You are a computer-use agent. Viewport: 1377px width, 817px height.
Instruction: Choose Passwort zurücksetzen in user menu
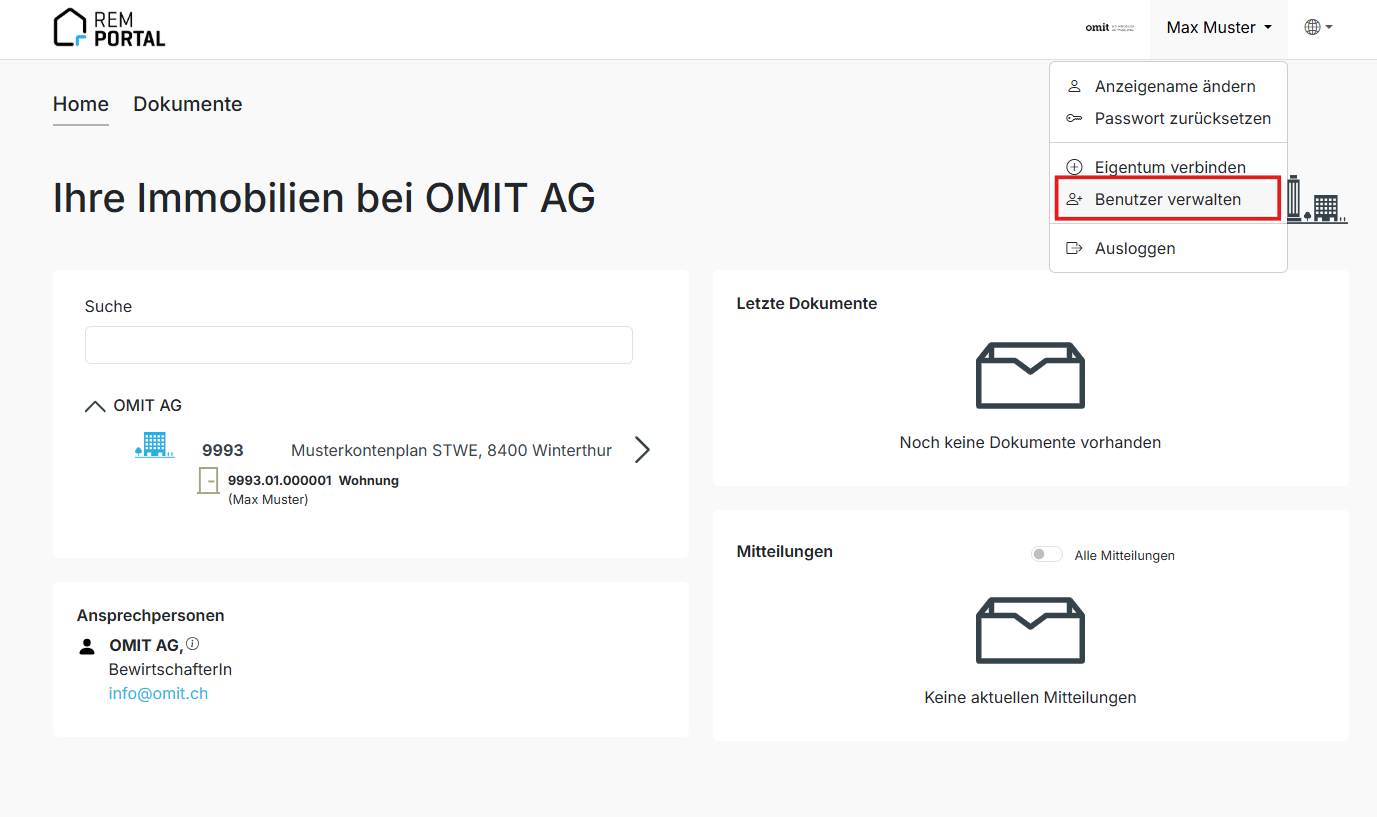pos(1182,118)
